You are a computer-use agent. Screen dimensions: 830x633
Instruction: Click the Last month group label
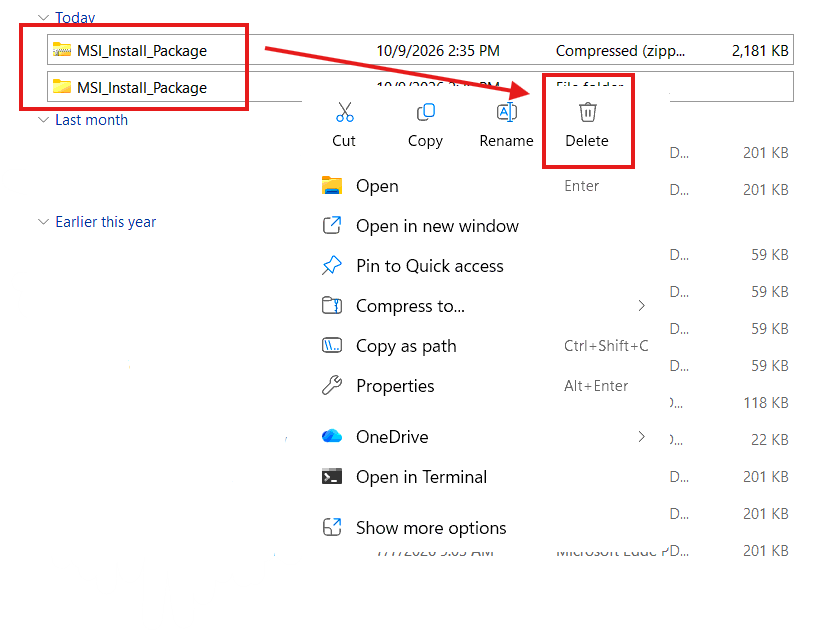pyautogui.click(x=92, y=120)
